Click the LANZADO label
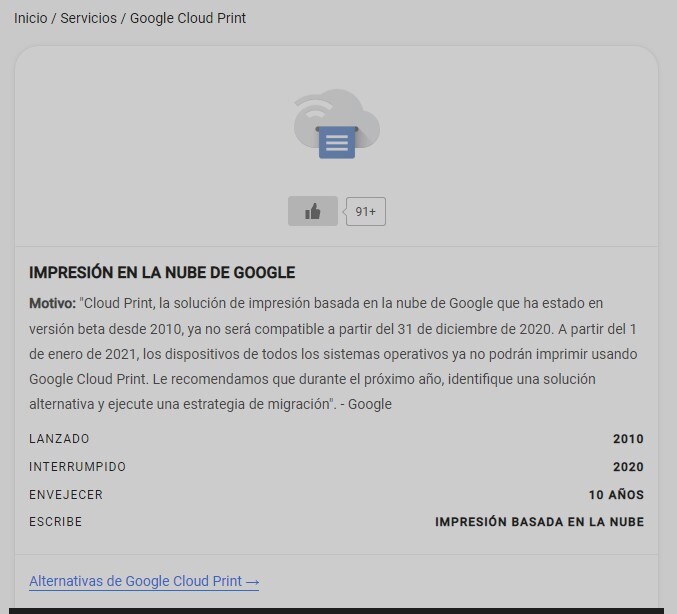 59,439
